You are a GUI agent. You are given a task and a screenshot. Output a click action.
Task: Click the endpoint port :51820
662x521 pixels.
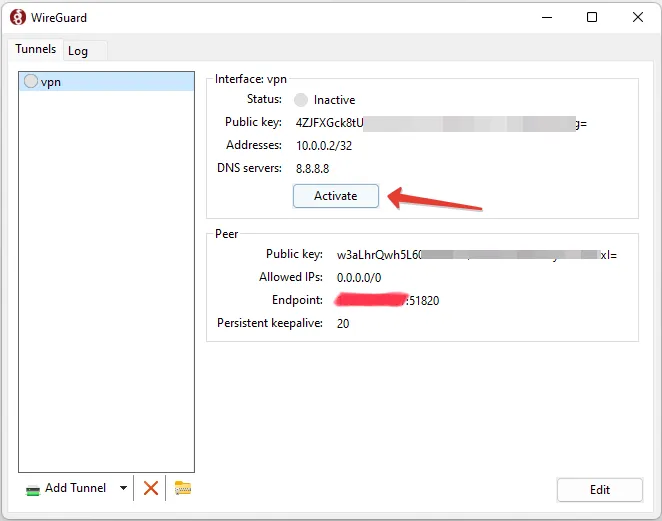coord(423,301)
